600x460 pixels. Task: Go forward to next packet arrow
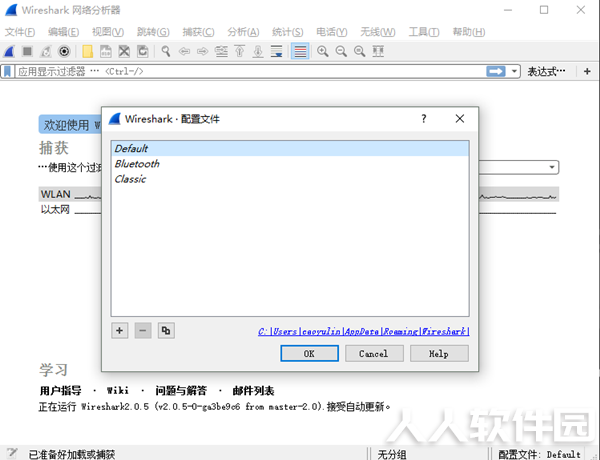click(x=202, y=51)
